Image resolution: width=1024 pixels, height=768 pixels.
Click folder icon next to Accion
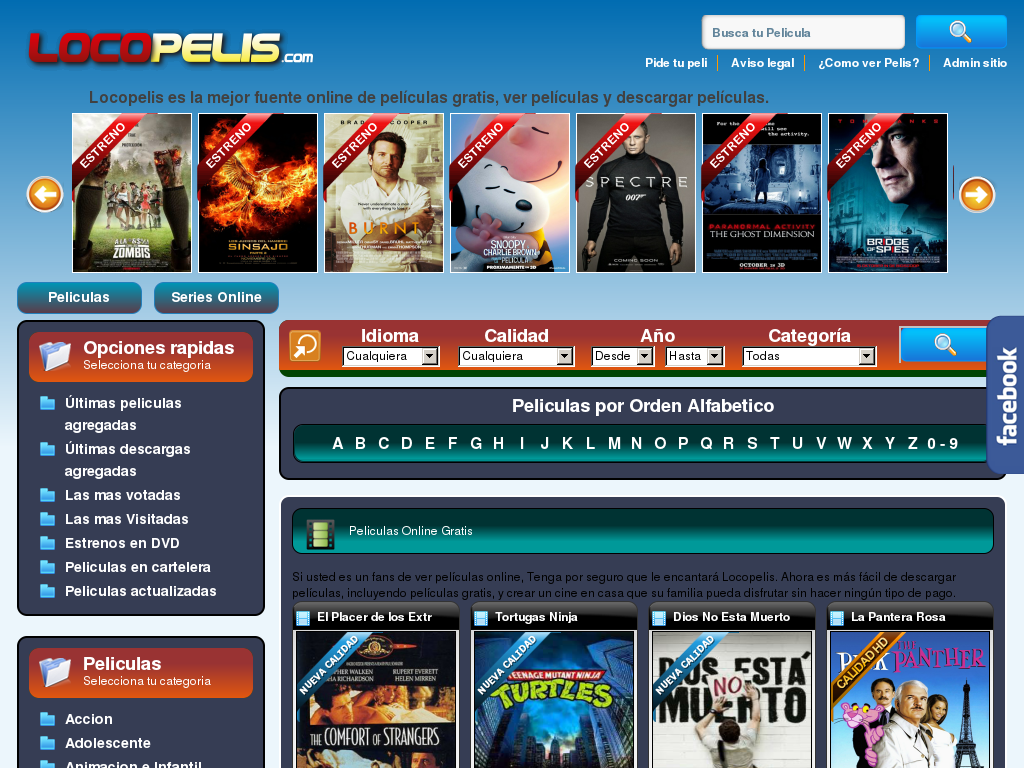point(48,719)
